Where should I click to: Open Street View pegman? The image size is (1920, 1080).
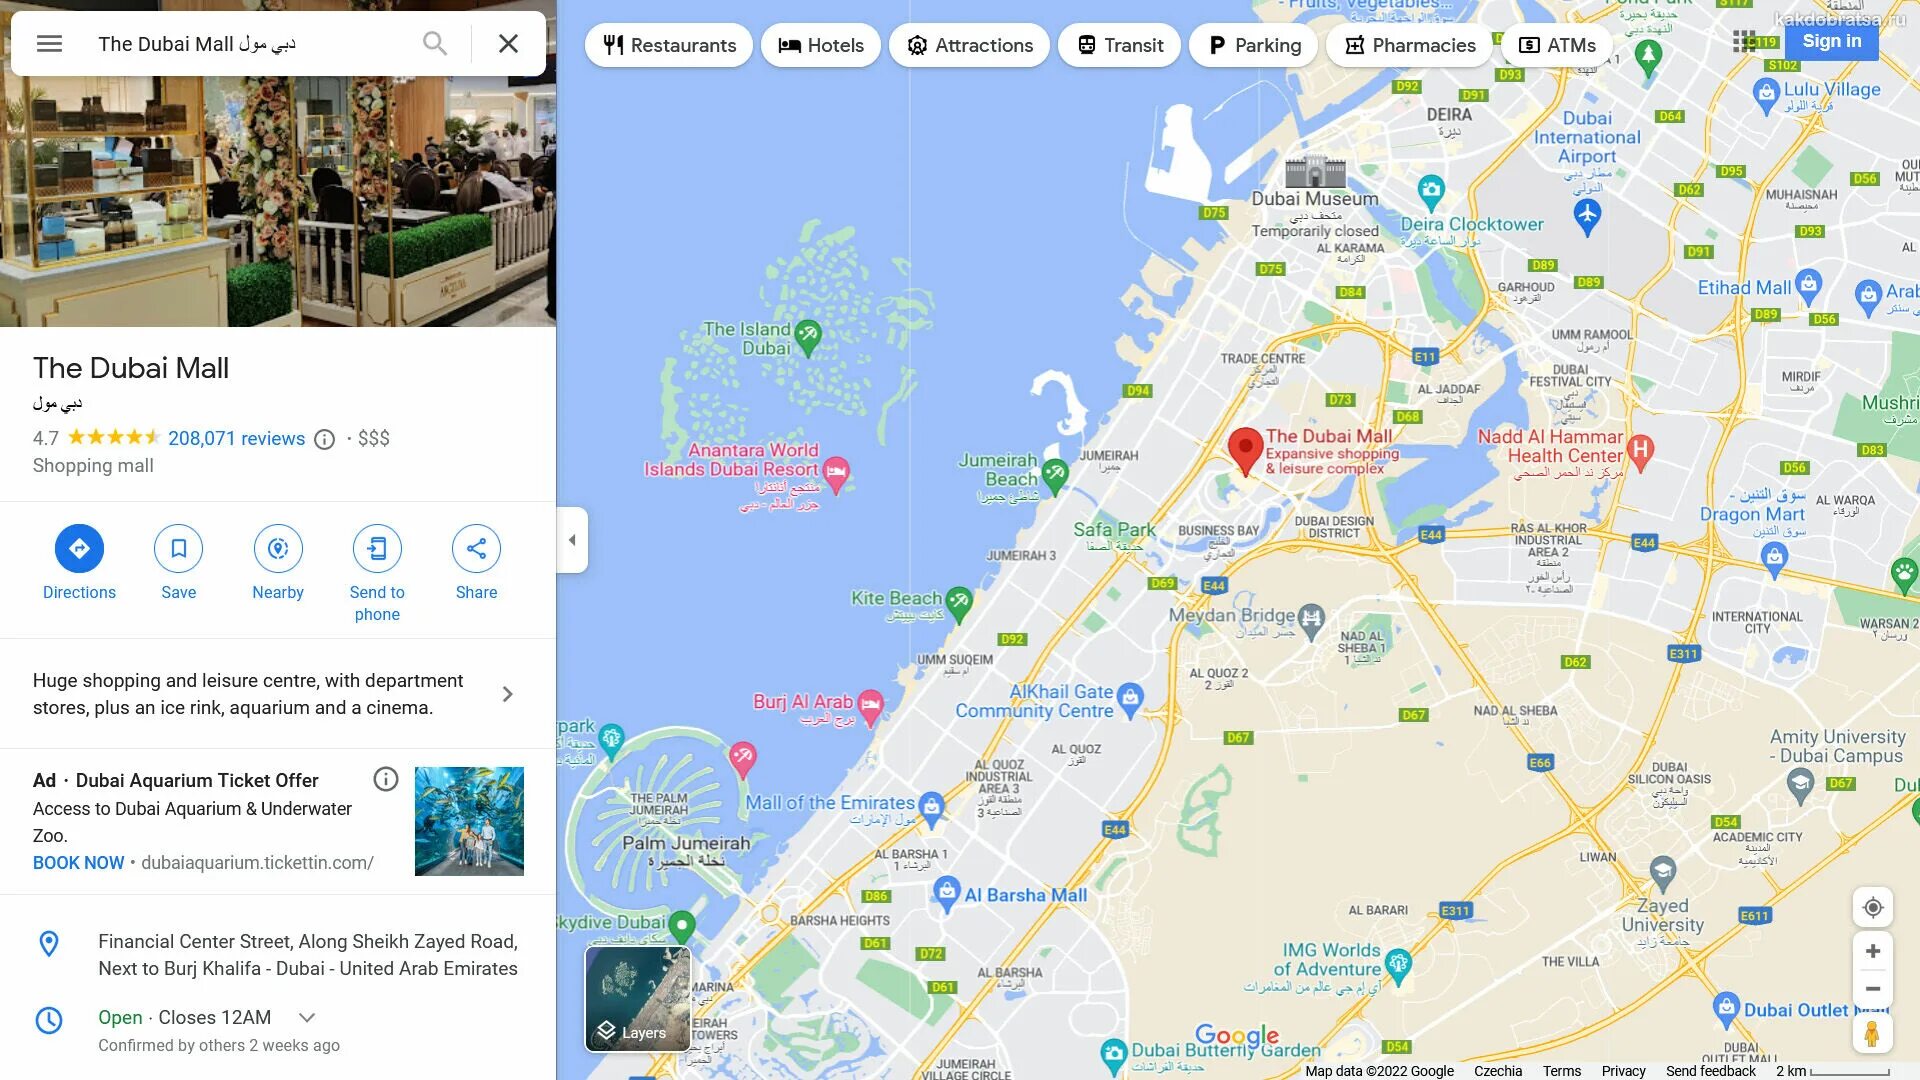coord(1872,1033)
